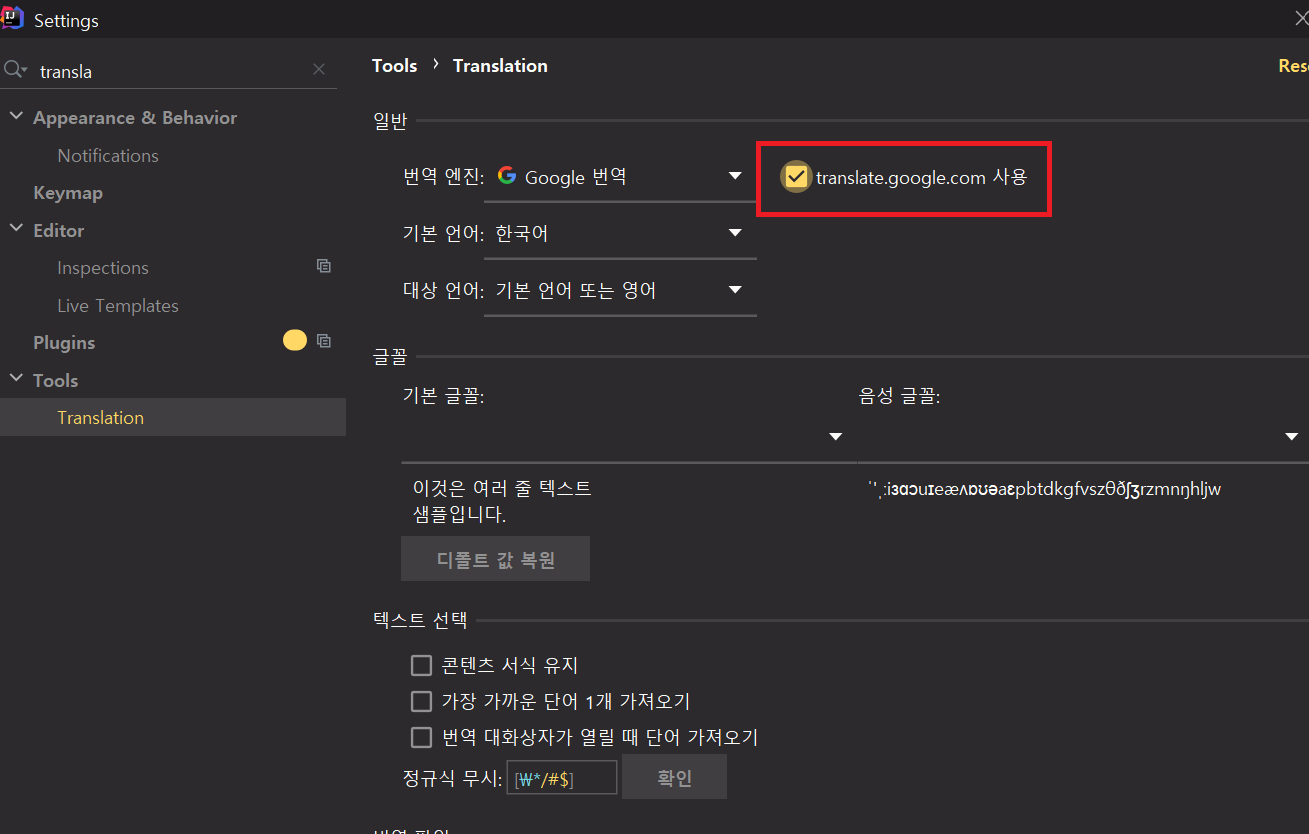Select Notifications in the settings tree
This screenshot has height=834, width=1309.
point(108,155)
